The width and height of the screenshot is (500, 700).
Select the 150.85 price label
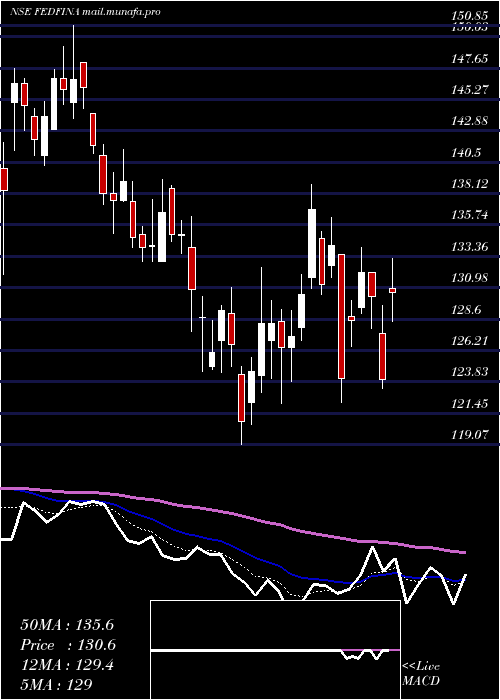pyautogui.click(x=469, y=17)
